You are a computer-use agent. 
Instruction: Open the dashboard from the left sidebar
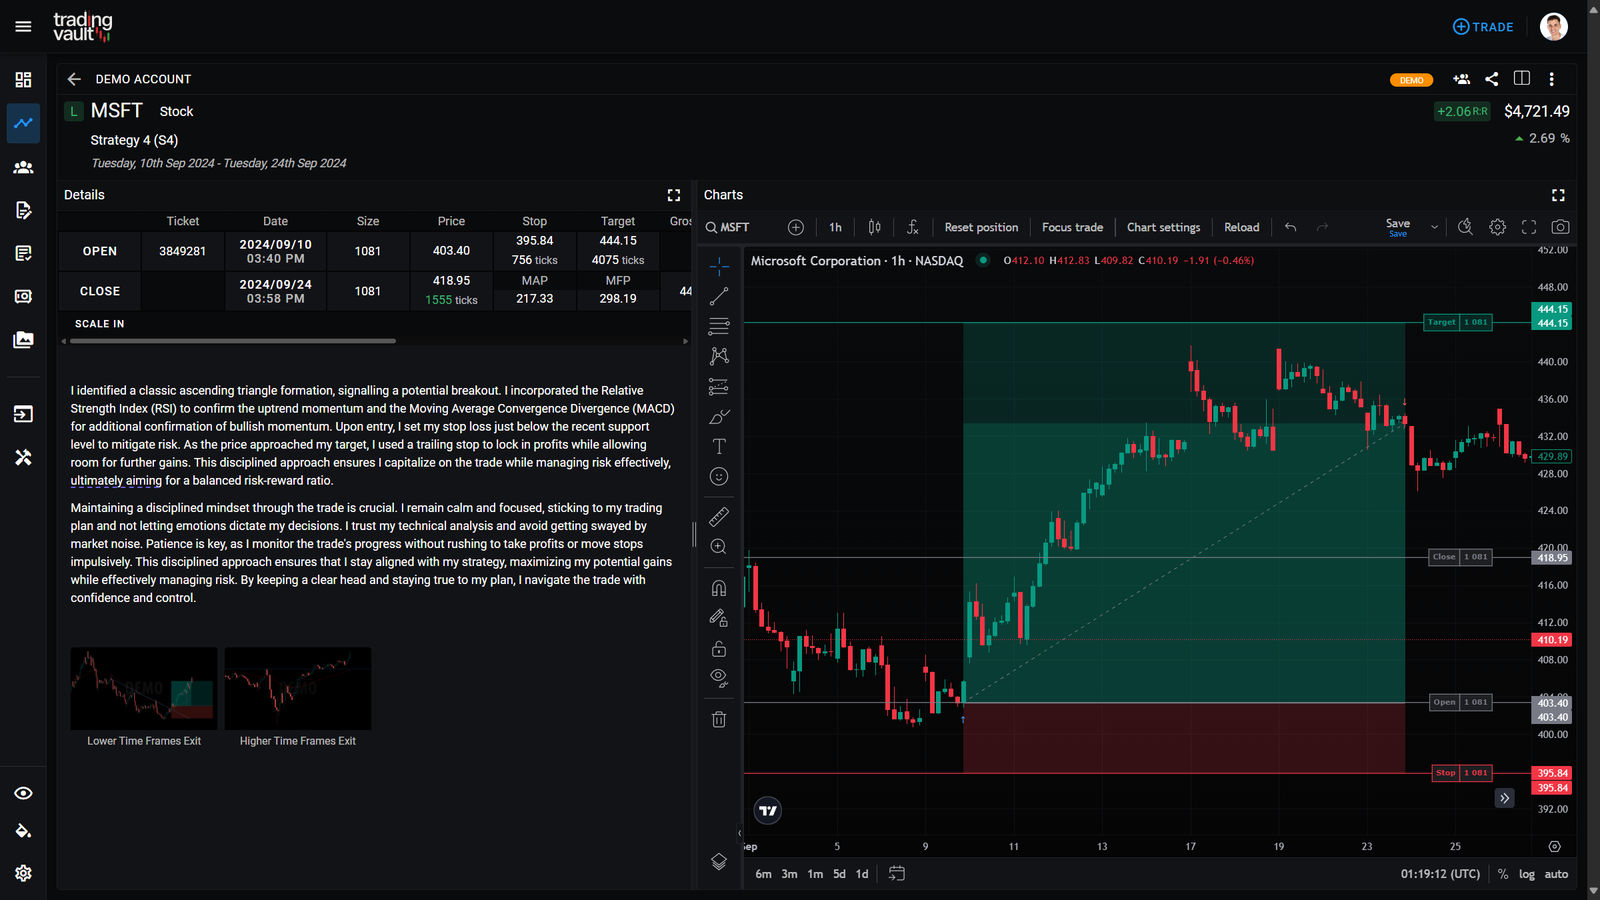click(22, 79)
